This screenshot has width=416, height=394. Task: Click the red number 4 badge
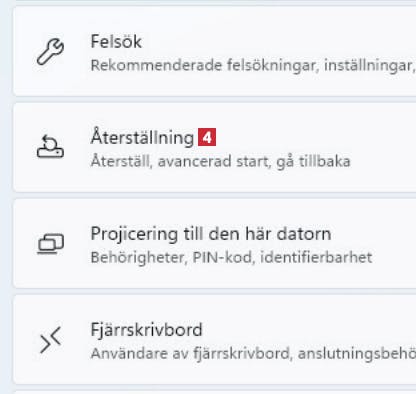coord(207,137)
